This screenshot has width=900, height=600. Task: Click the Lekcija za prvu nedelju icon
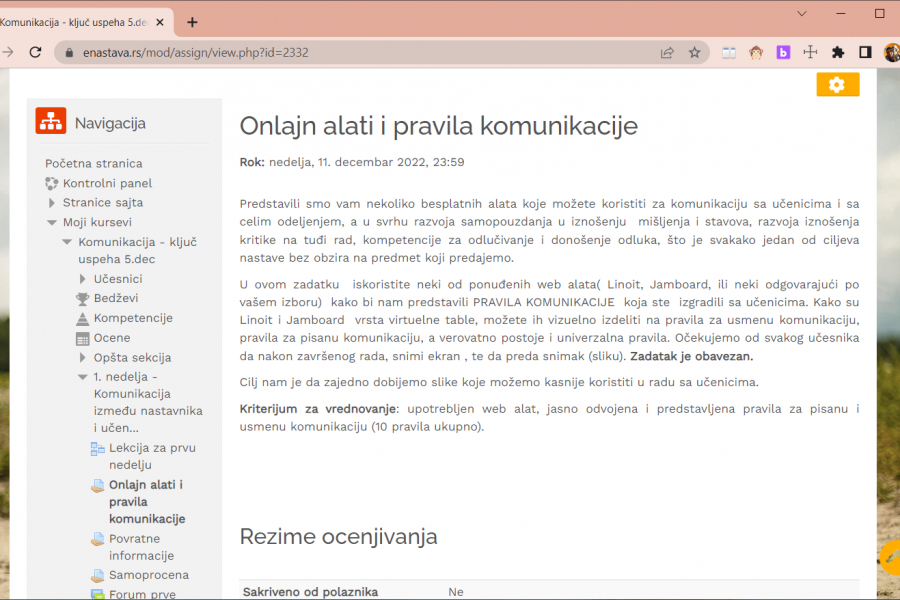coord(98,448)
